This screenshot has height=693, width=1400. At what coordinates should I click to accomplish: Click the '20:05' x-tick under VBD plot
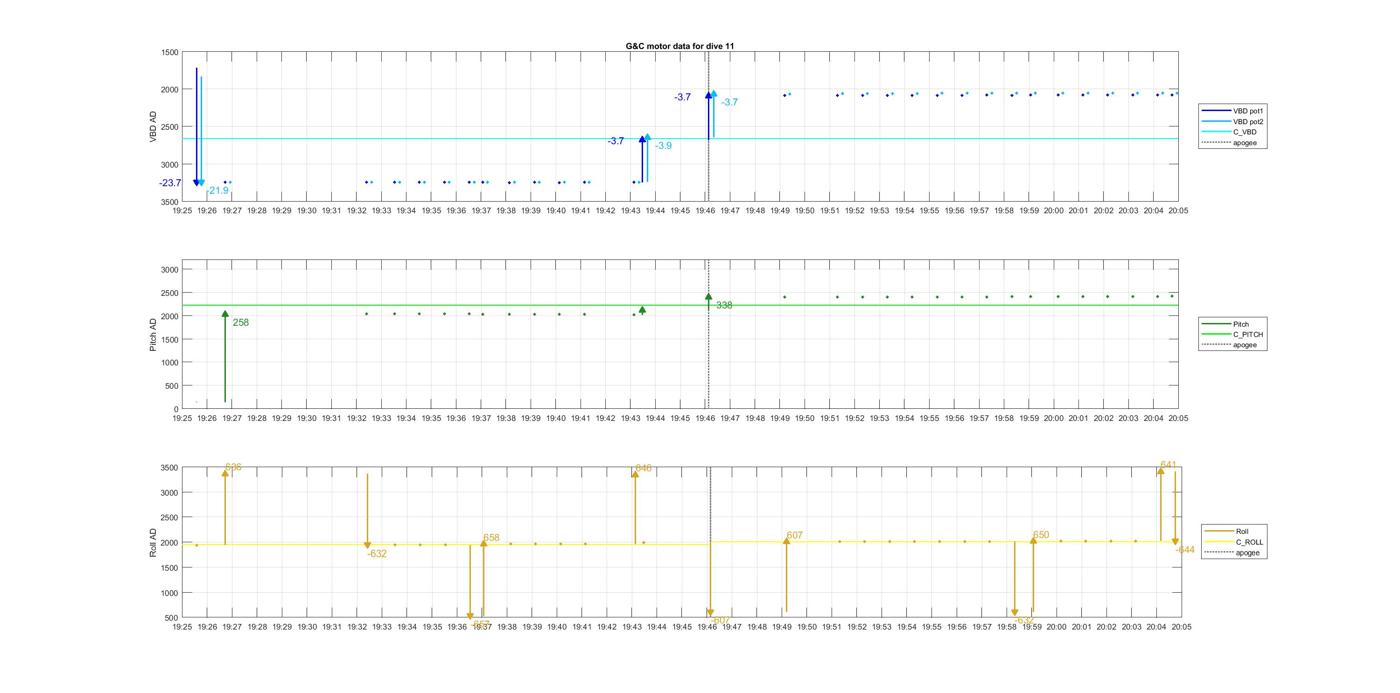point(1178,211)
